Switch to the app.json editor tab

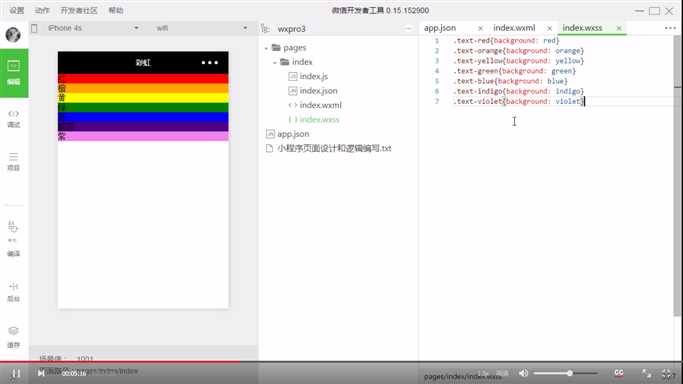pyautogui.click(x=440, y=28)
